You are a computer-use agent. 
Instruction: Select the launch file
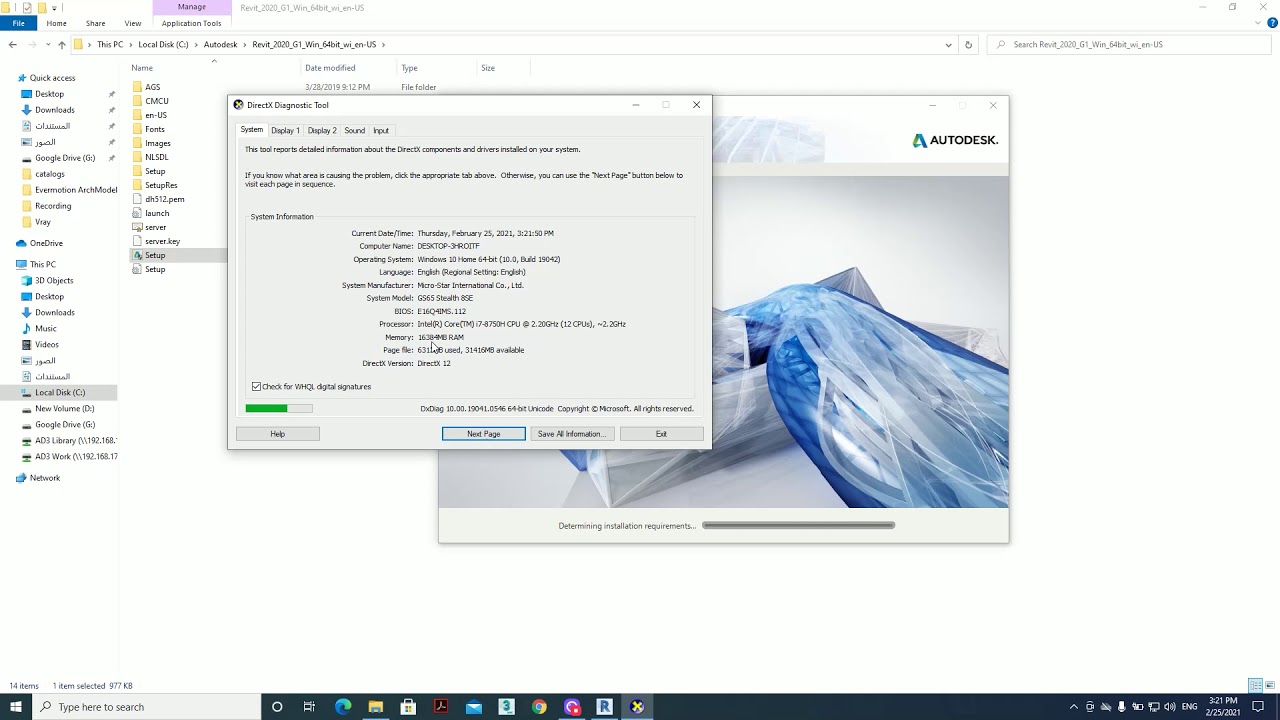coord(157,213)
